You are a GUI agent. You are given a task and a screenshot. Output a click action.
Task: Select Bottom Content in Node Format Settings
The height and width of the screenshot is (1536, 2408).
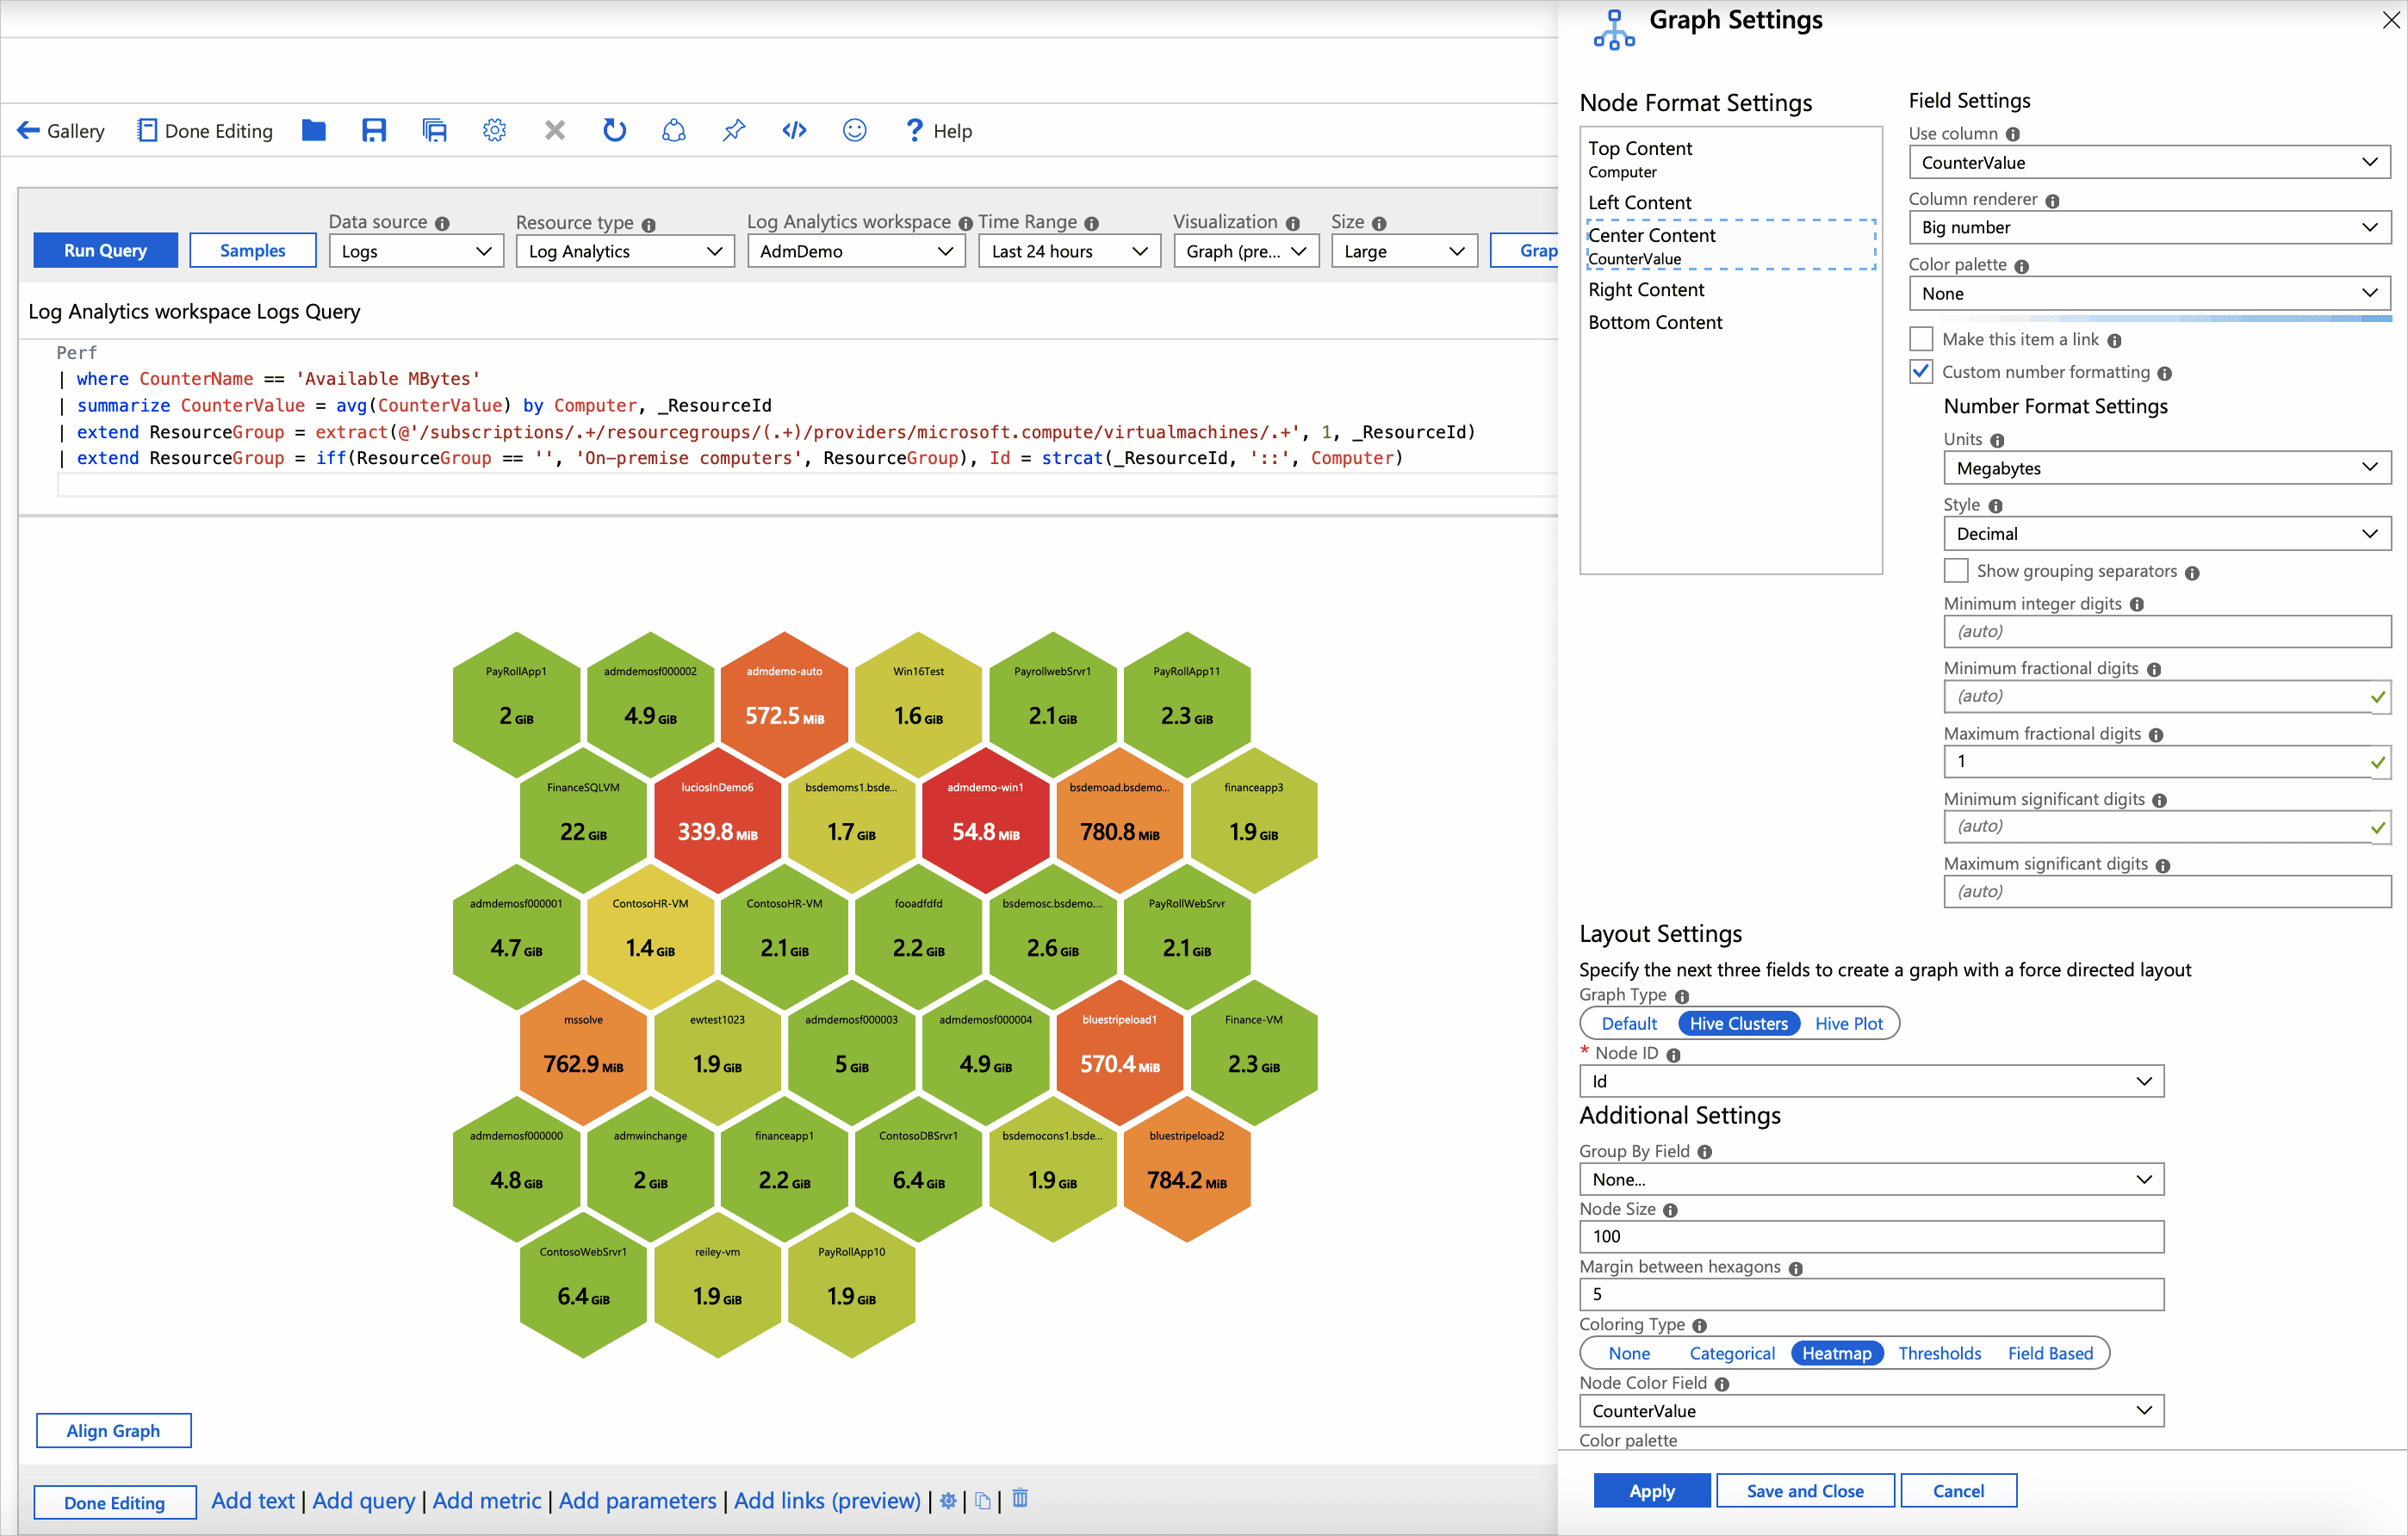[x=1655, y=322]
